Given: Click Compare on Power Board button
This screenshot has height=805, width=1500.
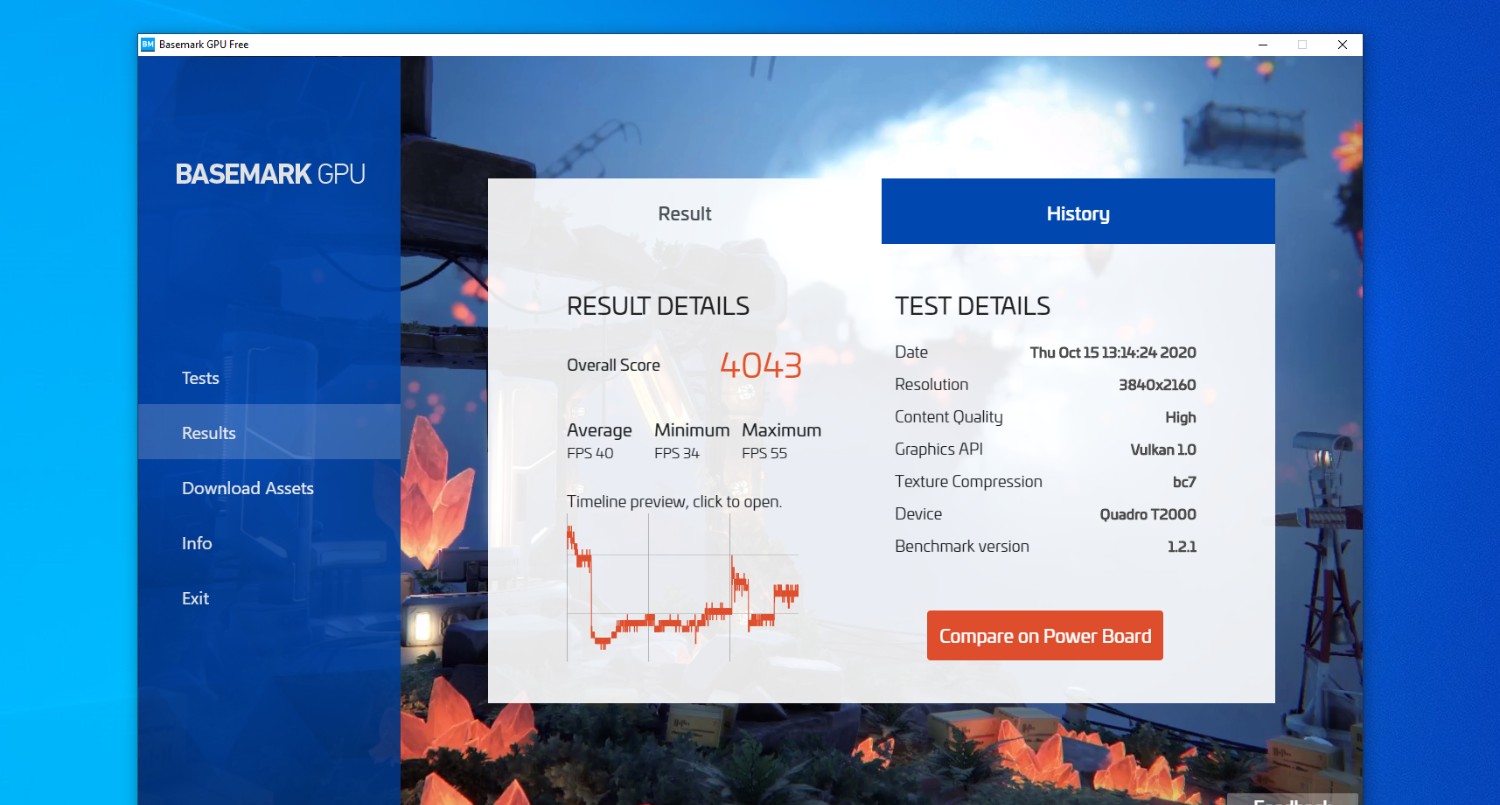Looking at the screenshot, I should (1045, 636).
